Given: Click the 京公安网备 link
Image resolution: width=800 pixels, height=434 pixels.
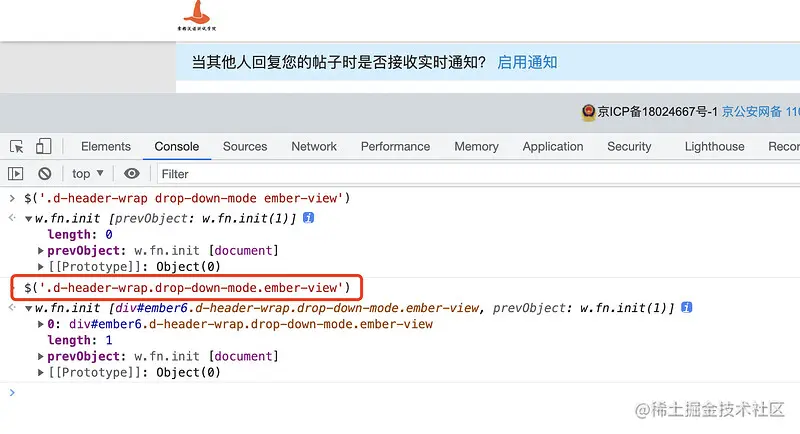Looking at the screenshot, I should tap(760, 111).
